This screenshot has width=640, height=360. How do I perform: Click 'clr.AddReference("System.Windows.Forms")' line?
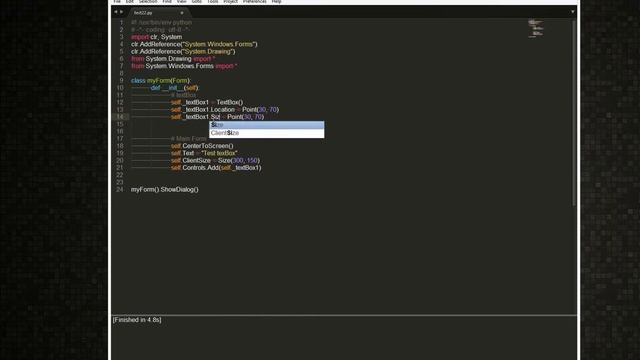(194, 44)
